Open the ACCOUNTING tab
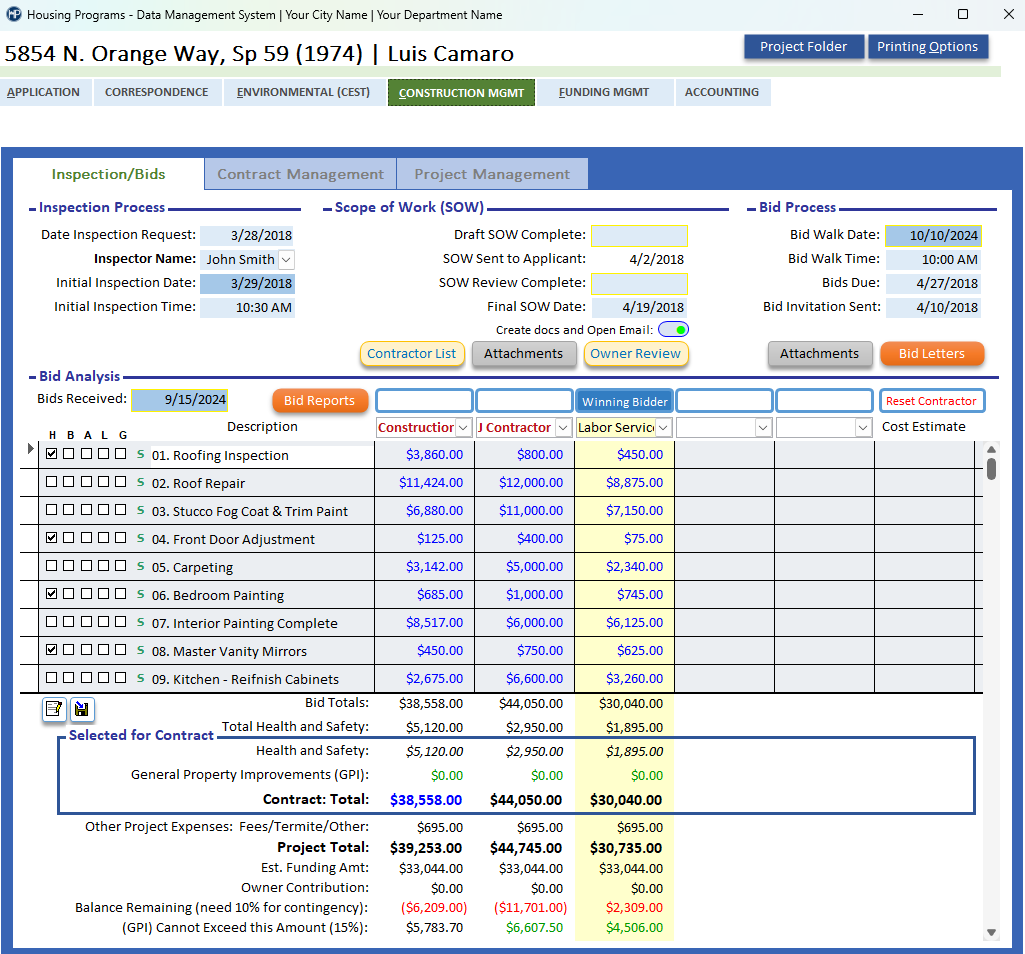 click(x=722, y=92)
